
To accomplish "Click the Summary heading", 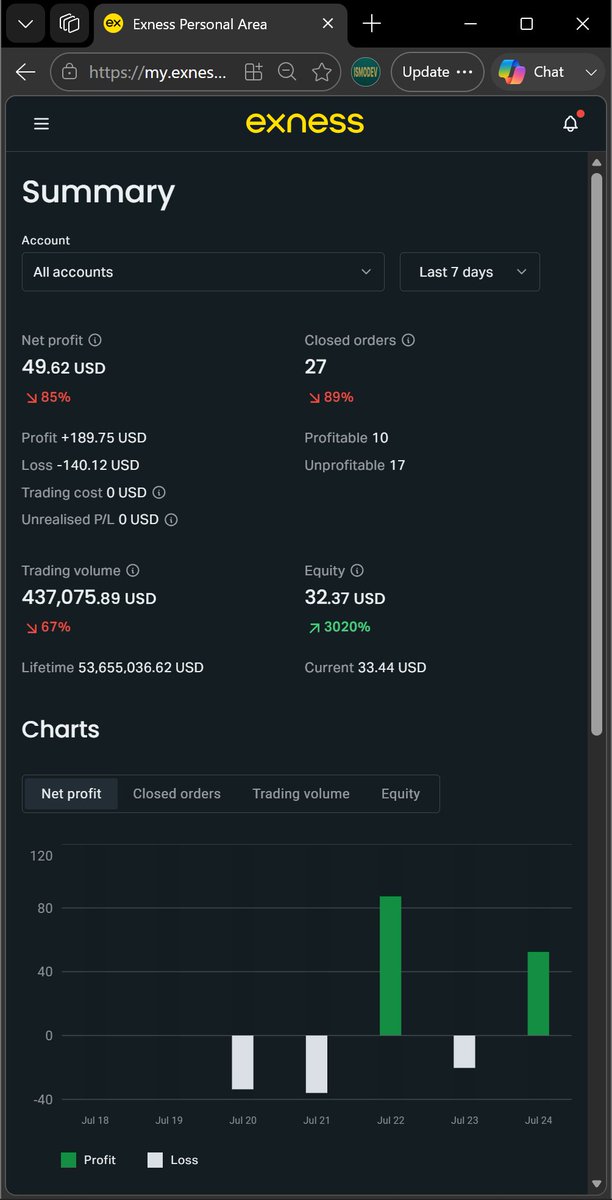I will tap(98, 192).
